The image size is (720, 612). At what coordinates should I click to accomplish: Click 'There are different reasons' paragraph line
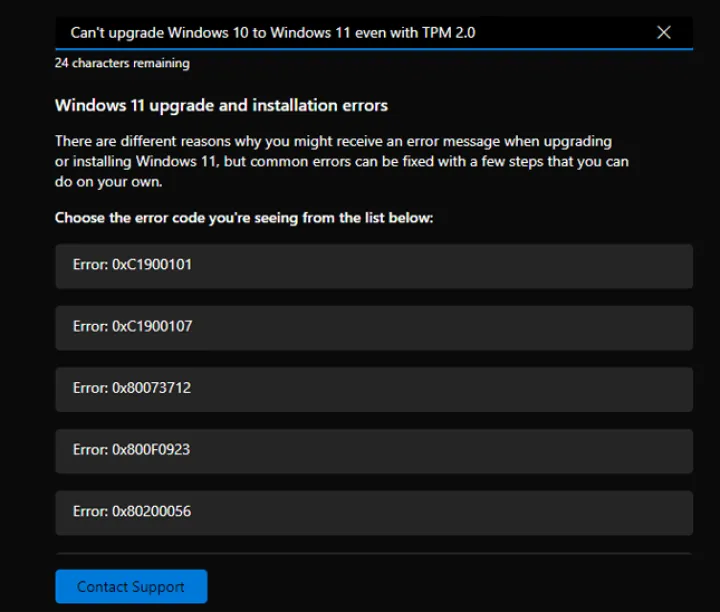point(333,141)
